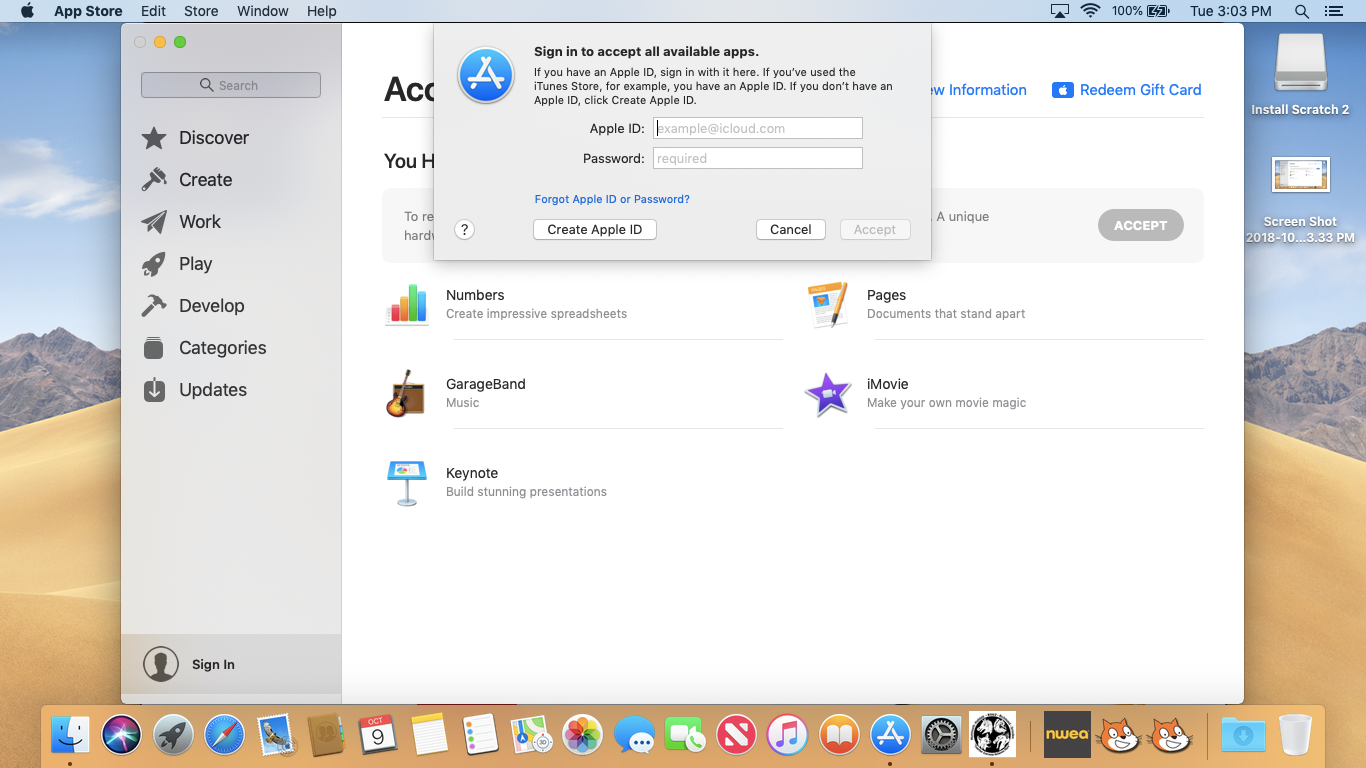Open the Updates download icon
Screen dimensions: 1366x768
click(x=154, y=390)
